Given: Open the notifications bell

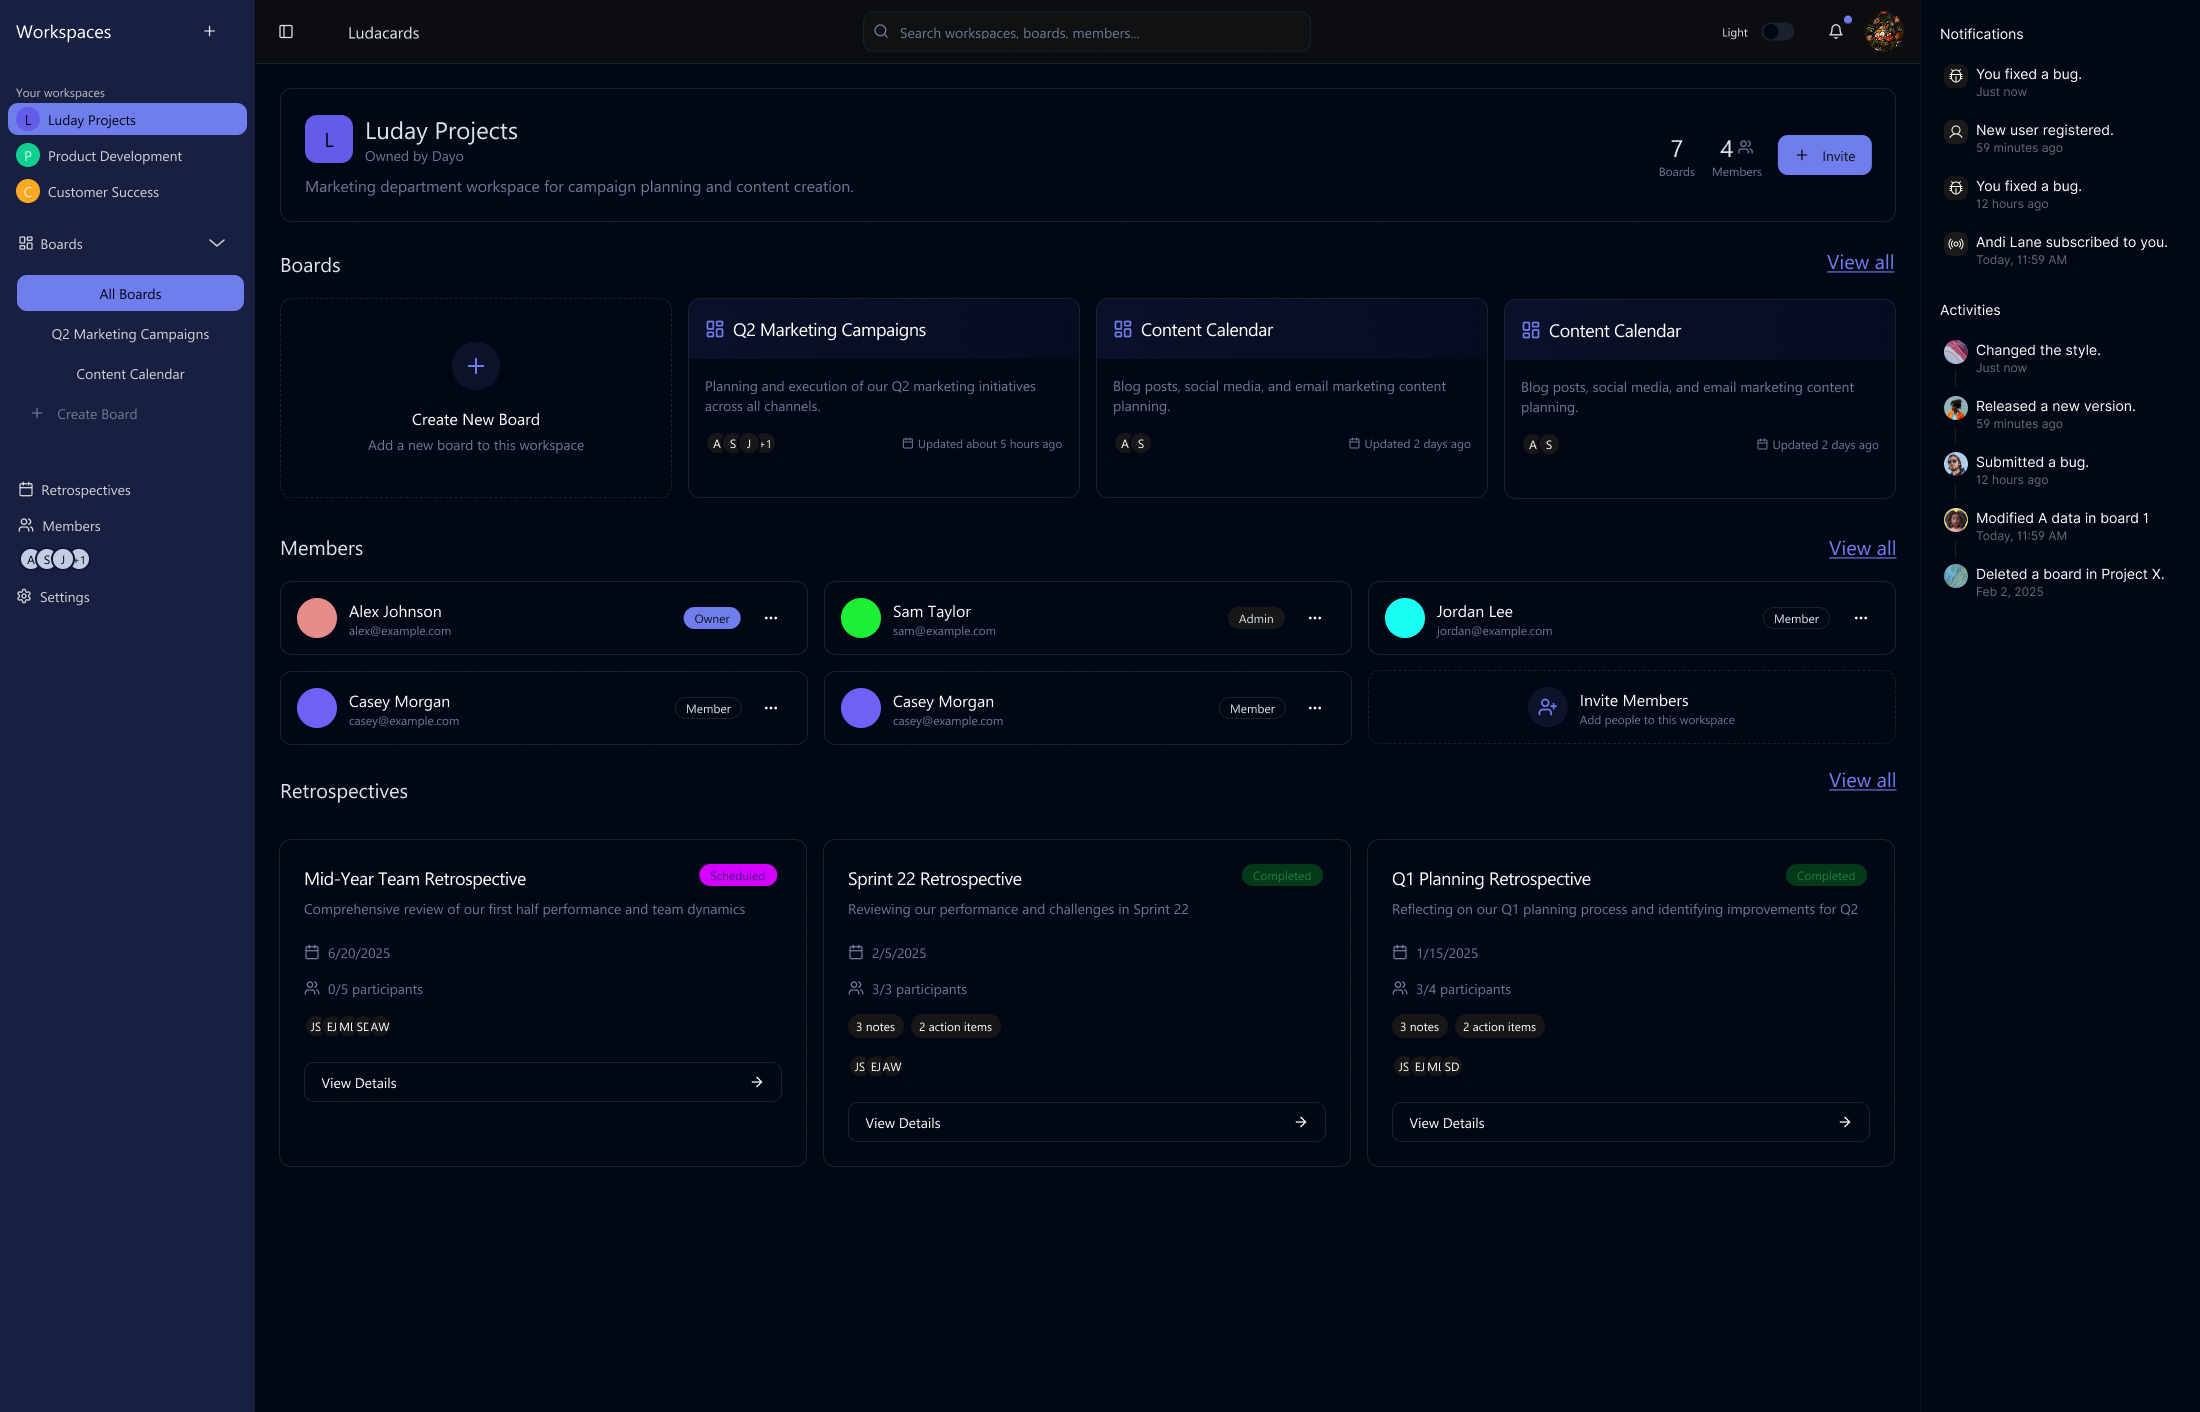Looking at the screenshot, I should [x=1835, y=32].
